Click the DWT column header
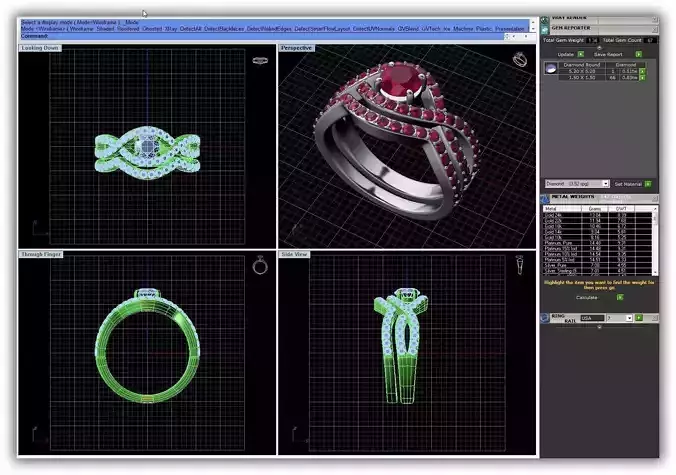Viewport: 676px width, 475px height. point(621,209)
